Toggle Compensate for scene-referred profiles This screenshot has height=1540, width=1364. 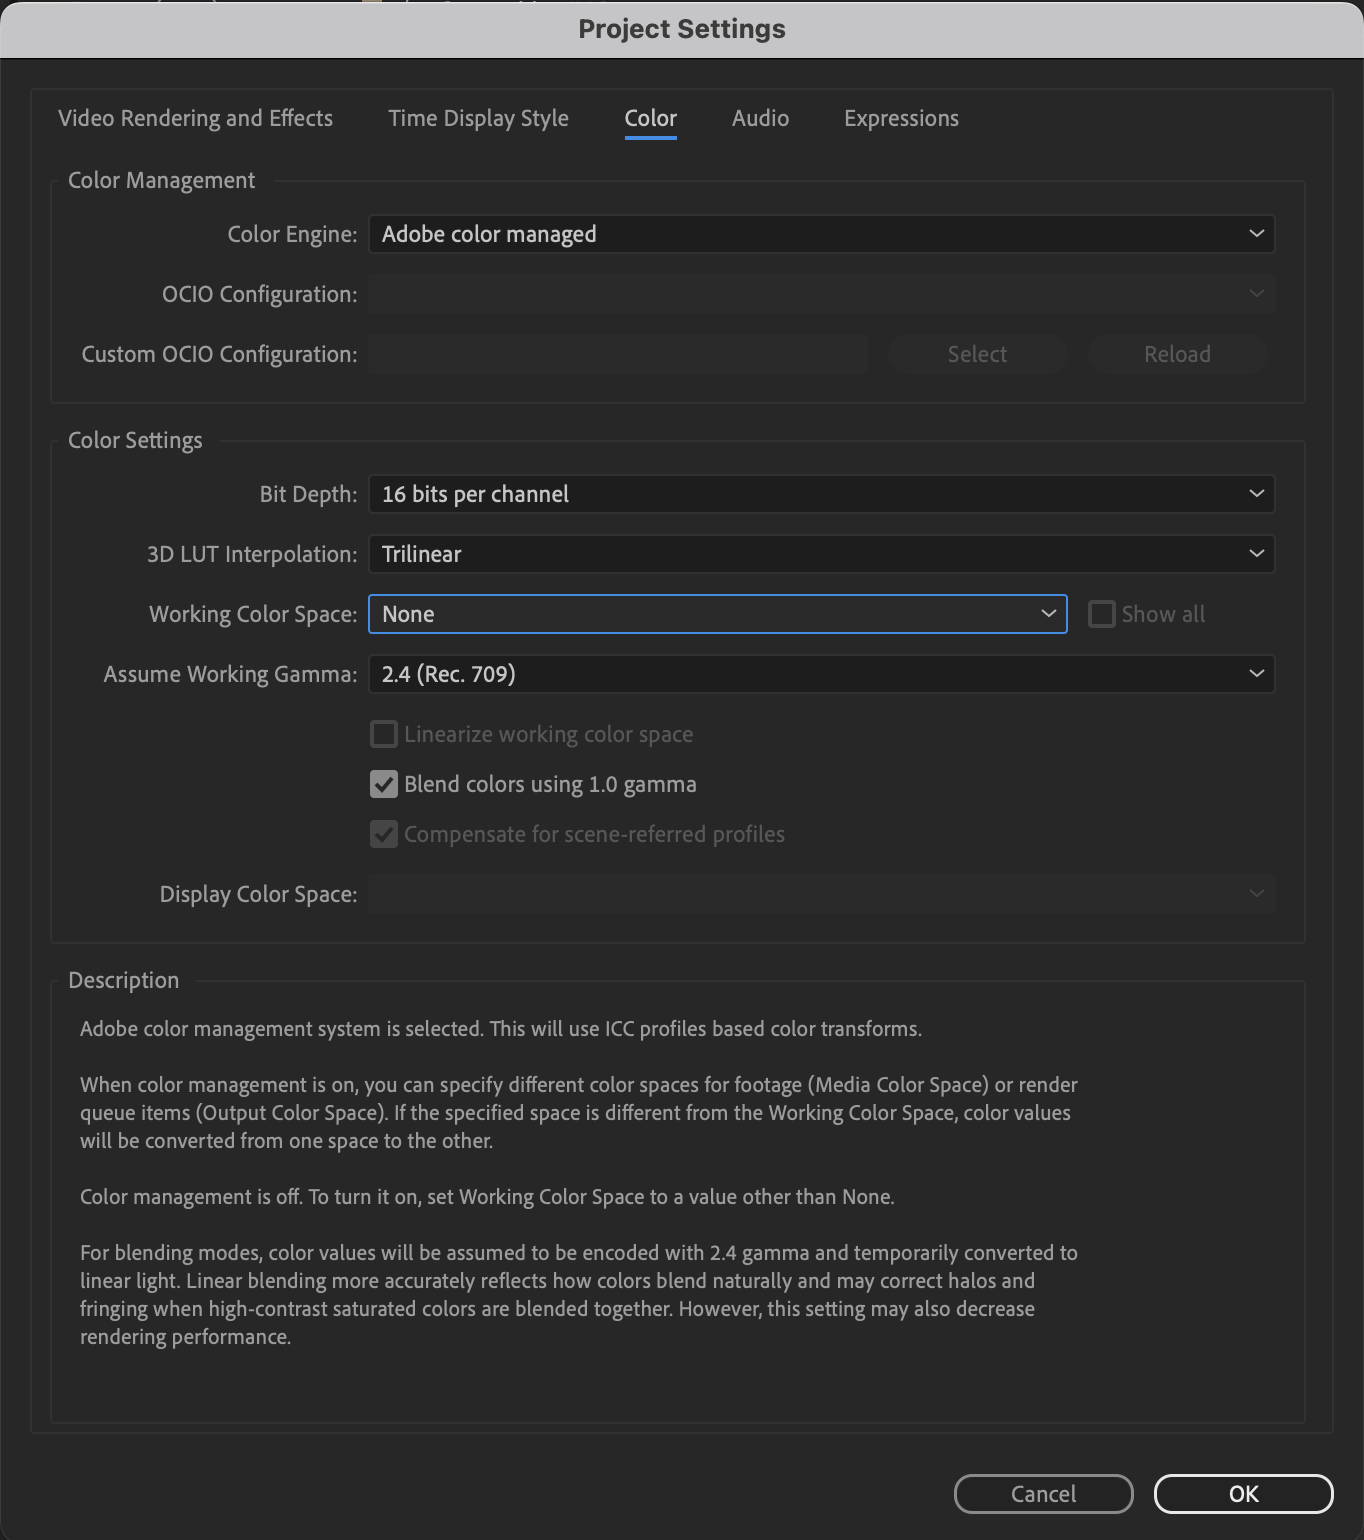coord(383,833)
